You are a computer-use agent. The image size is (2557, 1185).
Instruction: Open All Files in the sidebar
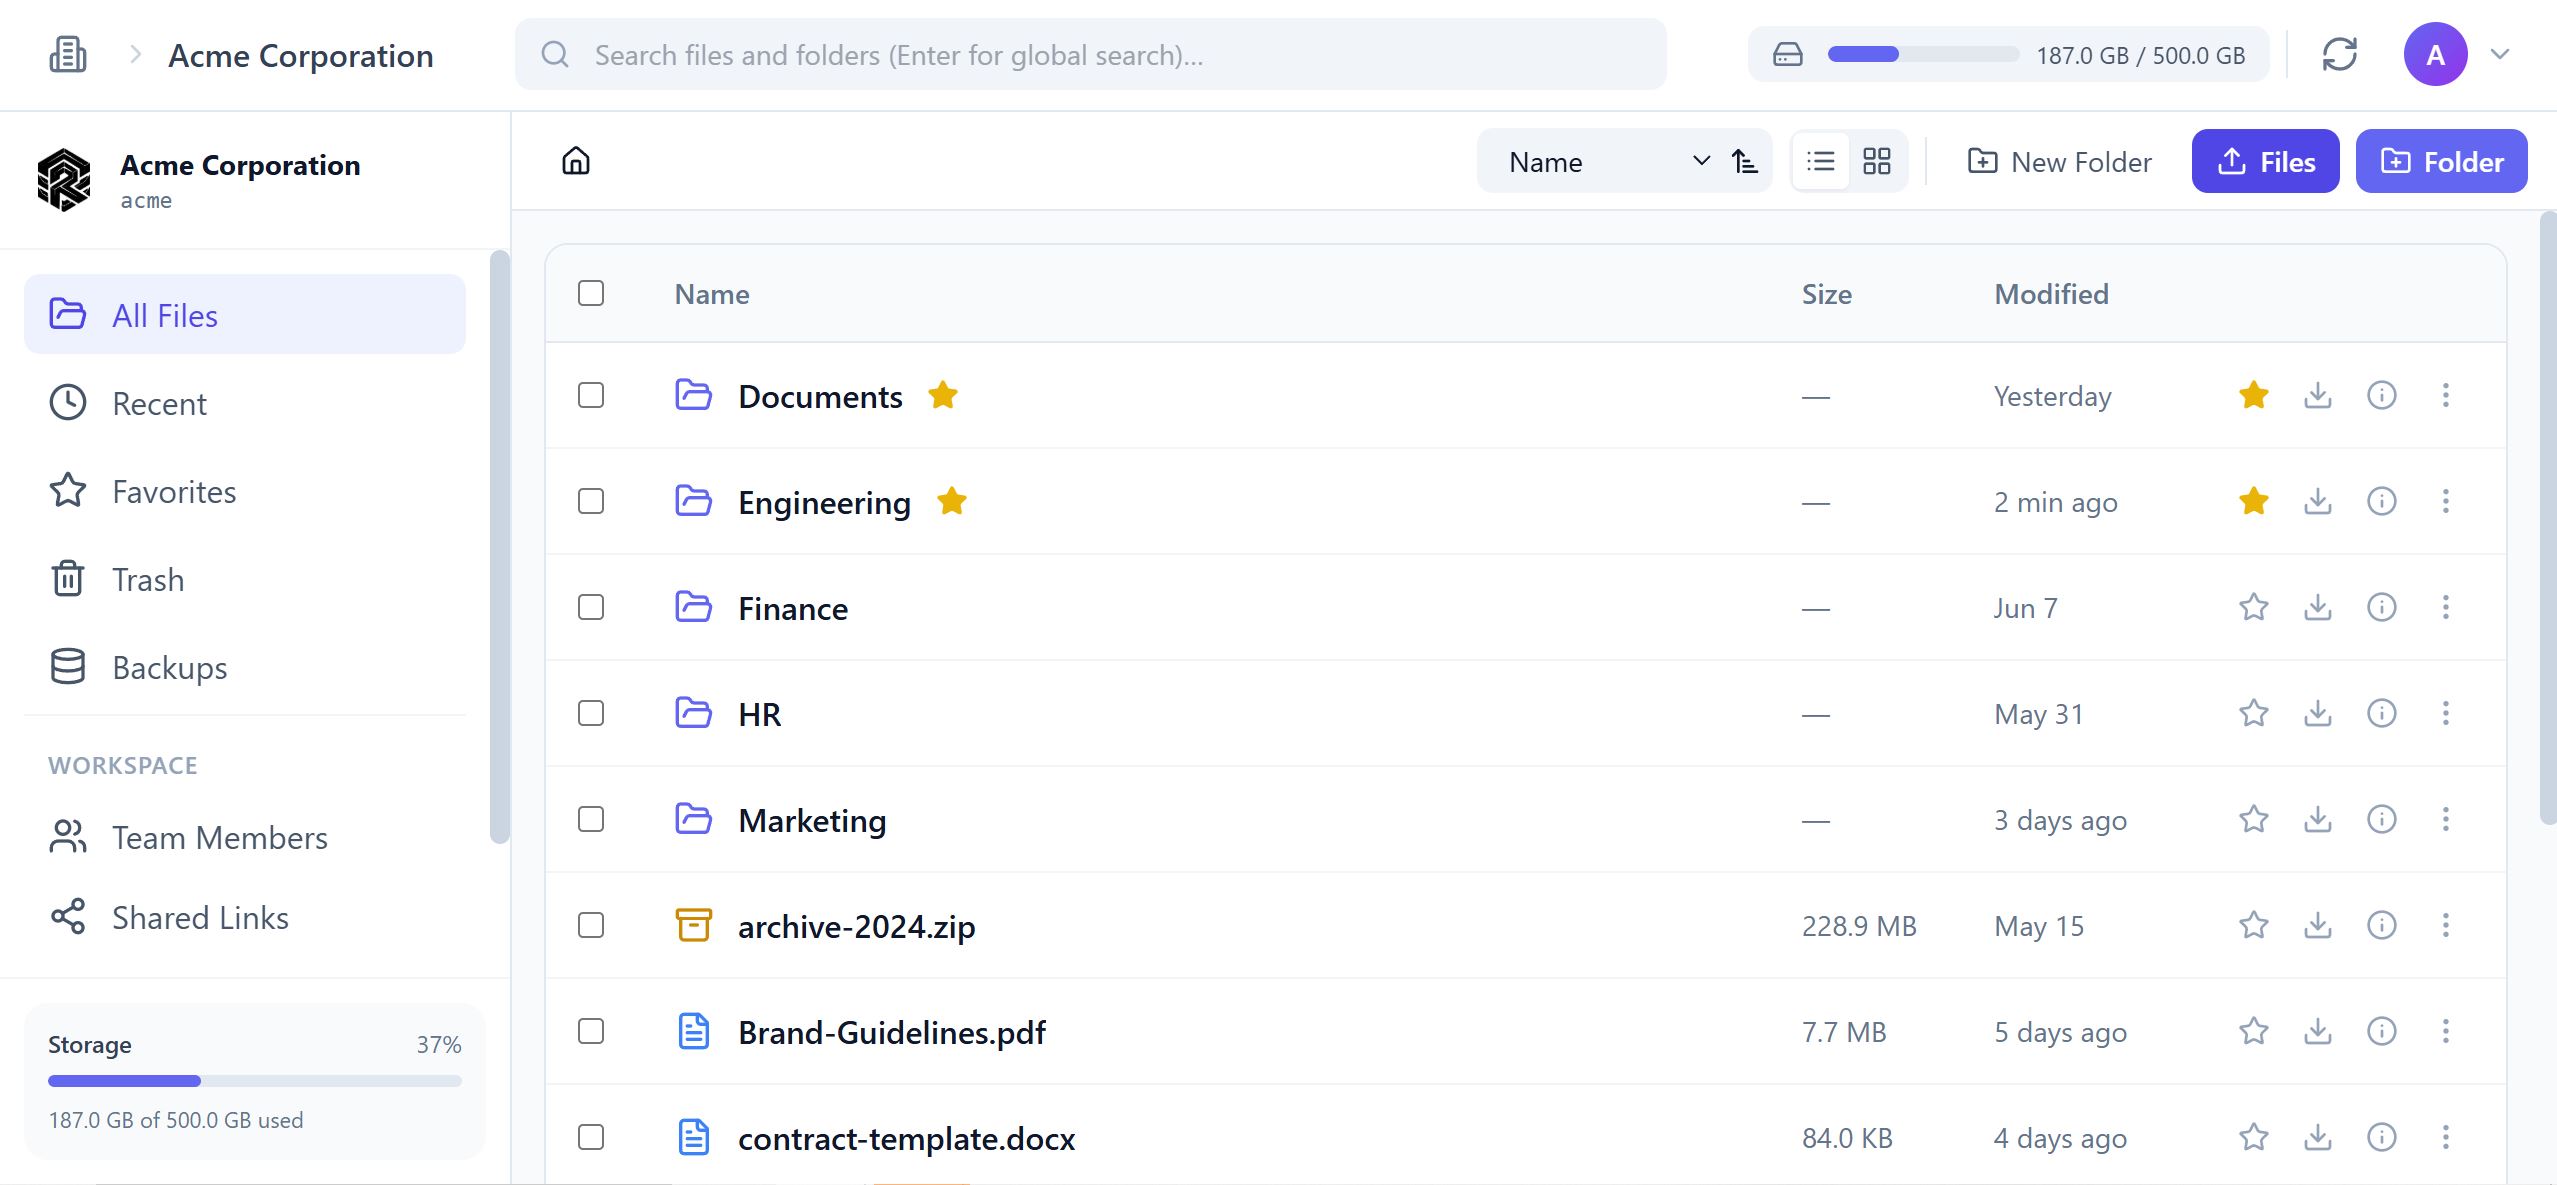(x=245, y=315)
